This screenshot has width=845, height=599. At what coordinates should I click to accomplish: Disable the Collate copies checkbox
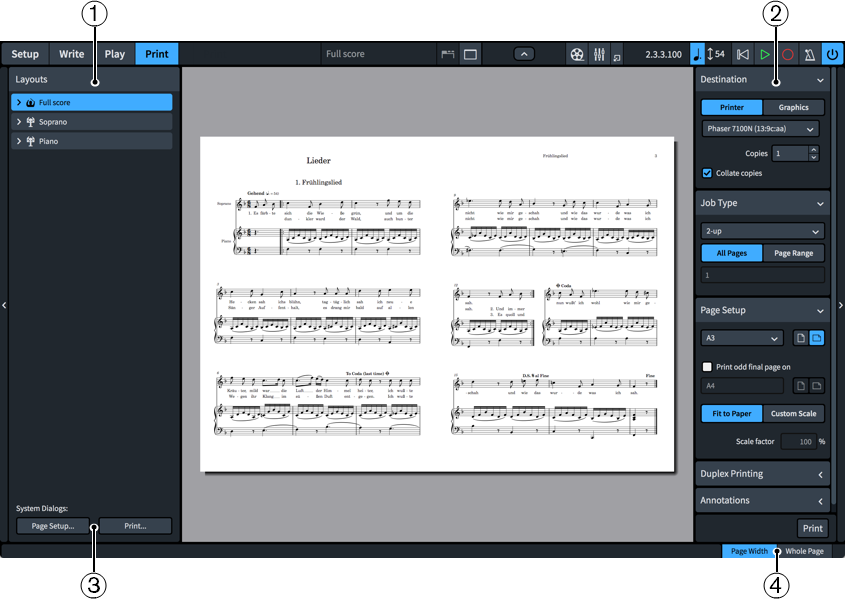pos(708,173)
